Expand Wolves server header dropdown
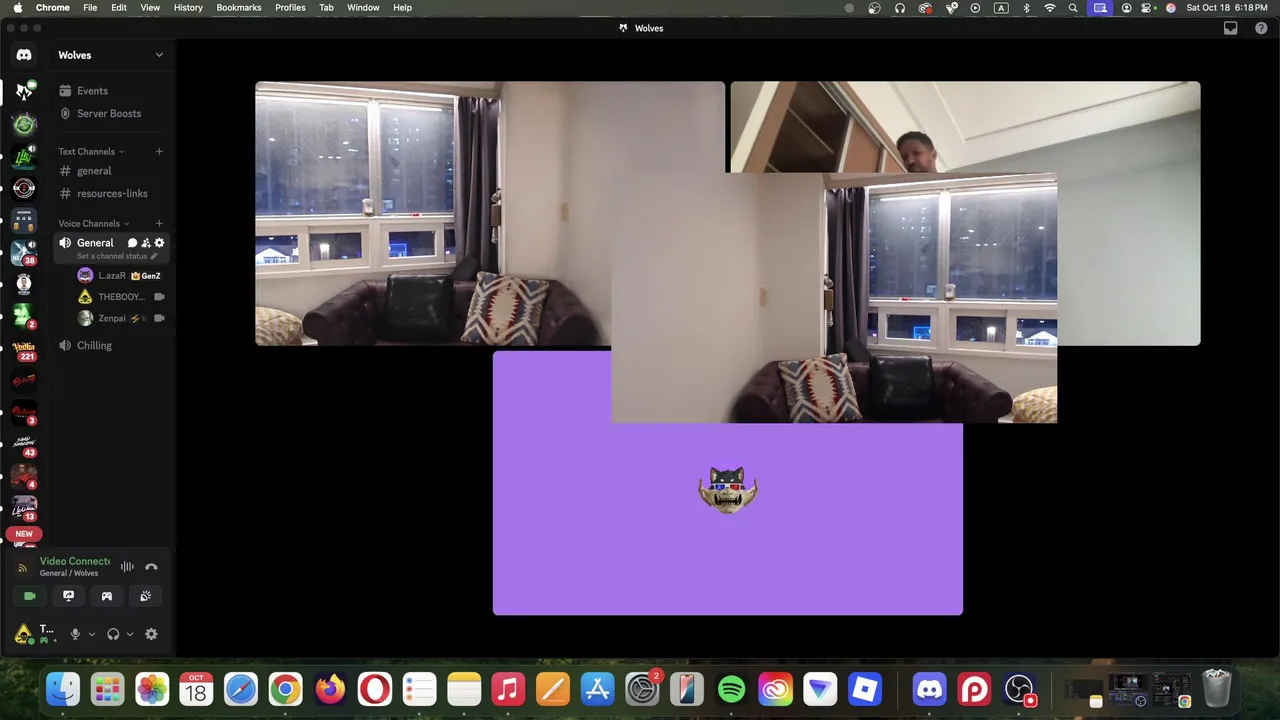Image resolution: width=1280 pixels, height=720 pixels. [111, 55]
